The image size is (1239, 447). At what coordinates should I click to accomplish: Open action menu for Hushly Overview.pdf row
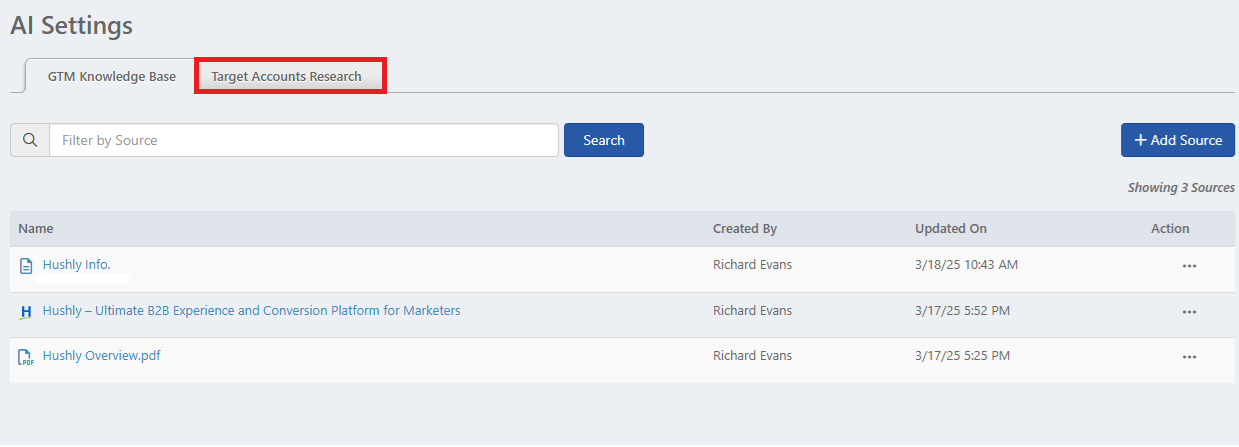pos(1189,357)
